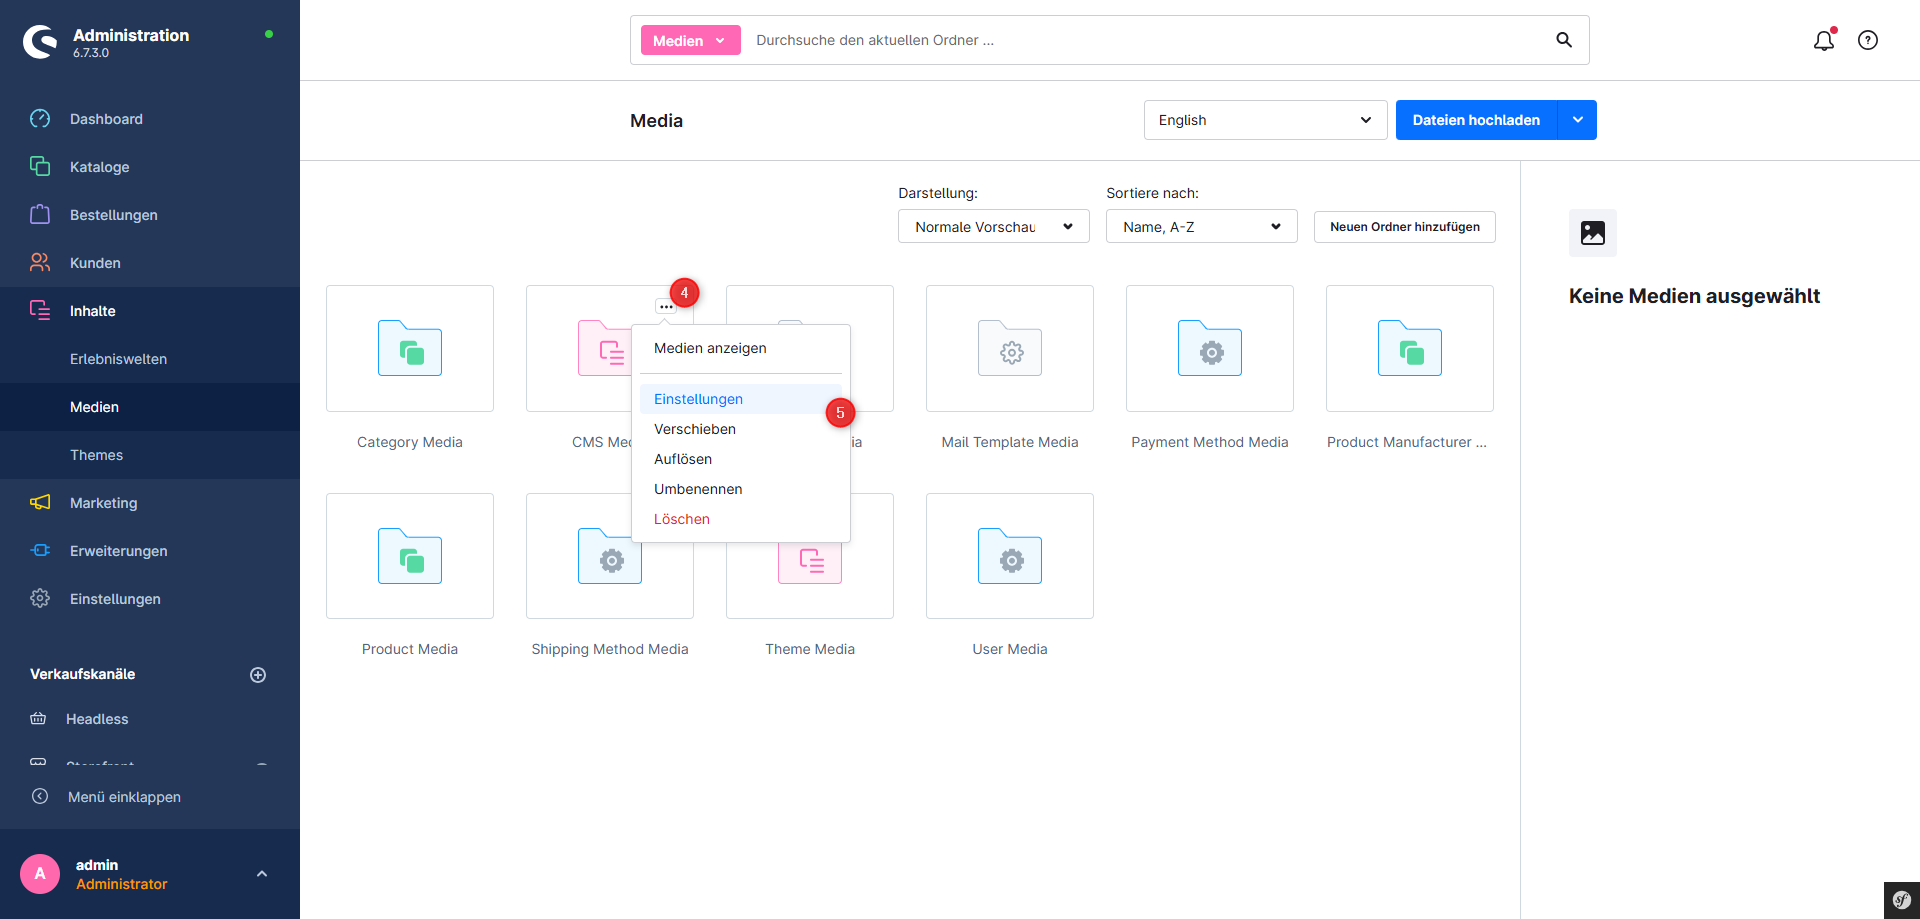The width and height of the screenshot is (1920, 919).
Task: Click the Kataloge menu label
Action: (x=100, y=167)
